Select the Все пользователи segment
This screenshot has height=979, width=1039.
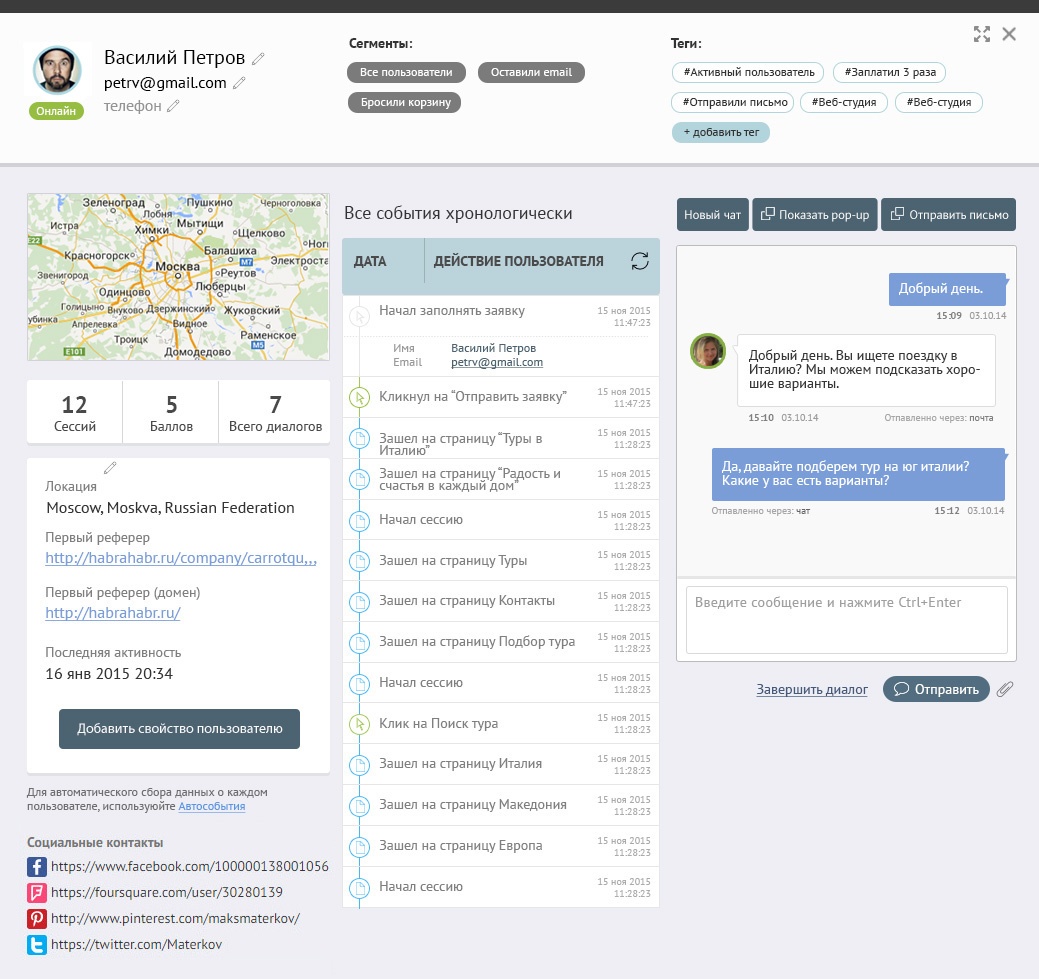coord(406,72)
